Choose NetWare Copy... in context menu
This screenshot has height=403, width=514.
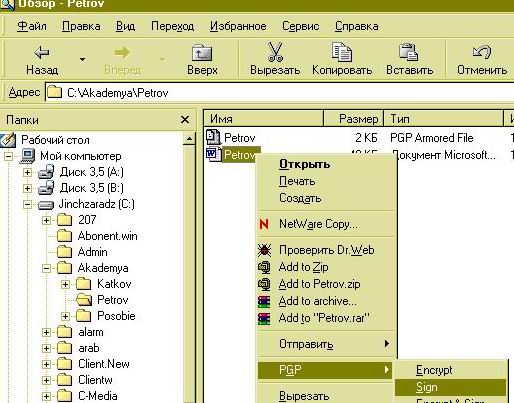pyautogui.click(x=327, y=224)
